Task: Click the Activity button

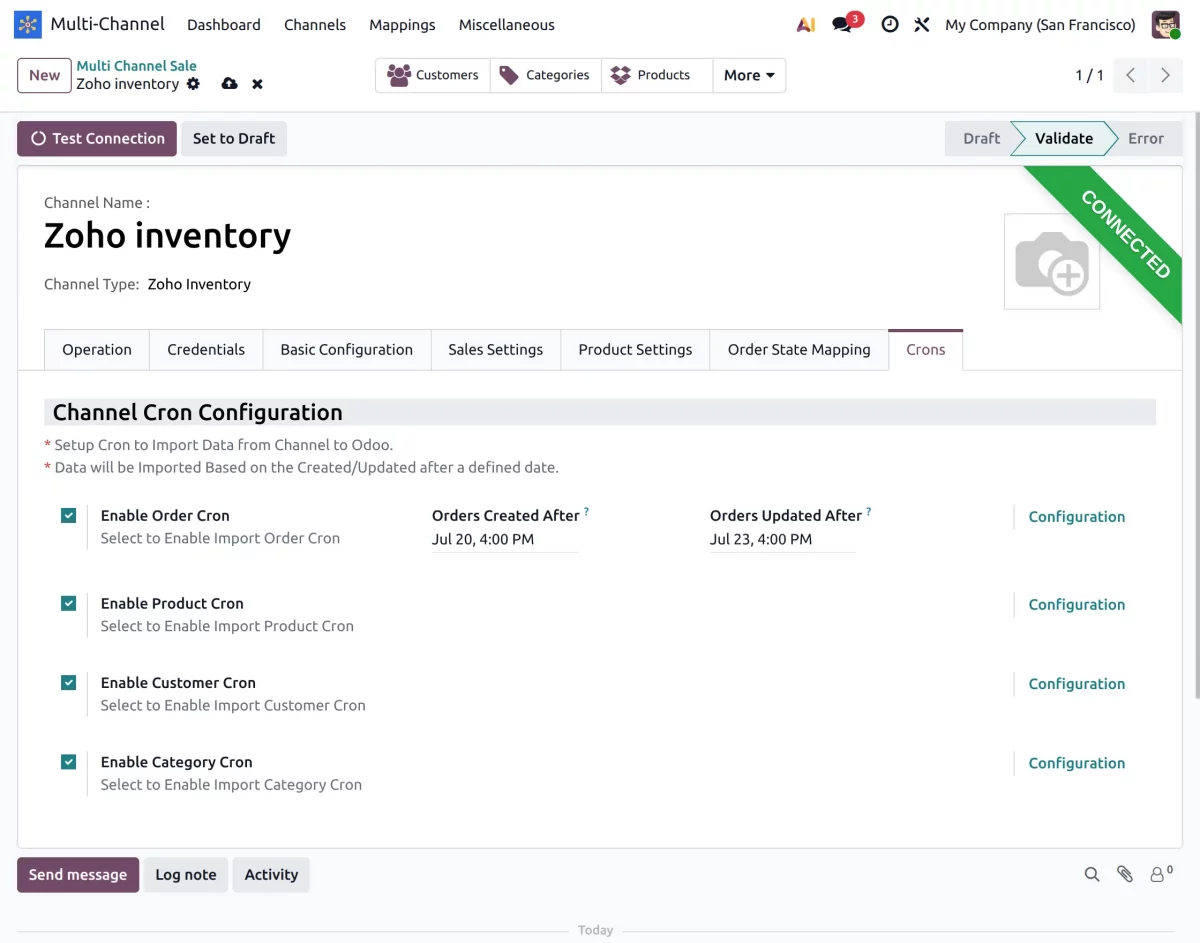Action: click(272, 875)
